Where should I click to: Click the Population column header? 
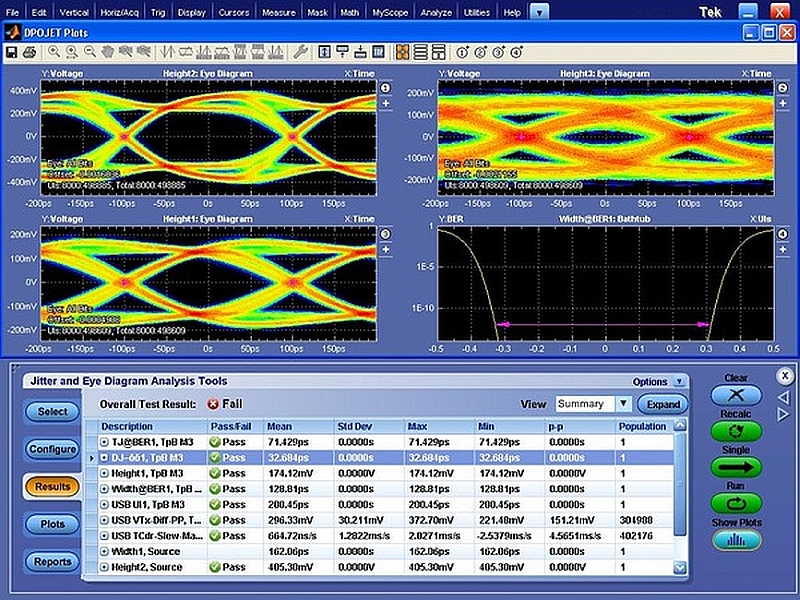pyautogui.click(x=642, y=427)
